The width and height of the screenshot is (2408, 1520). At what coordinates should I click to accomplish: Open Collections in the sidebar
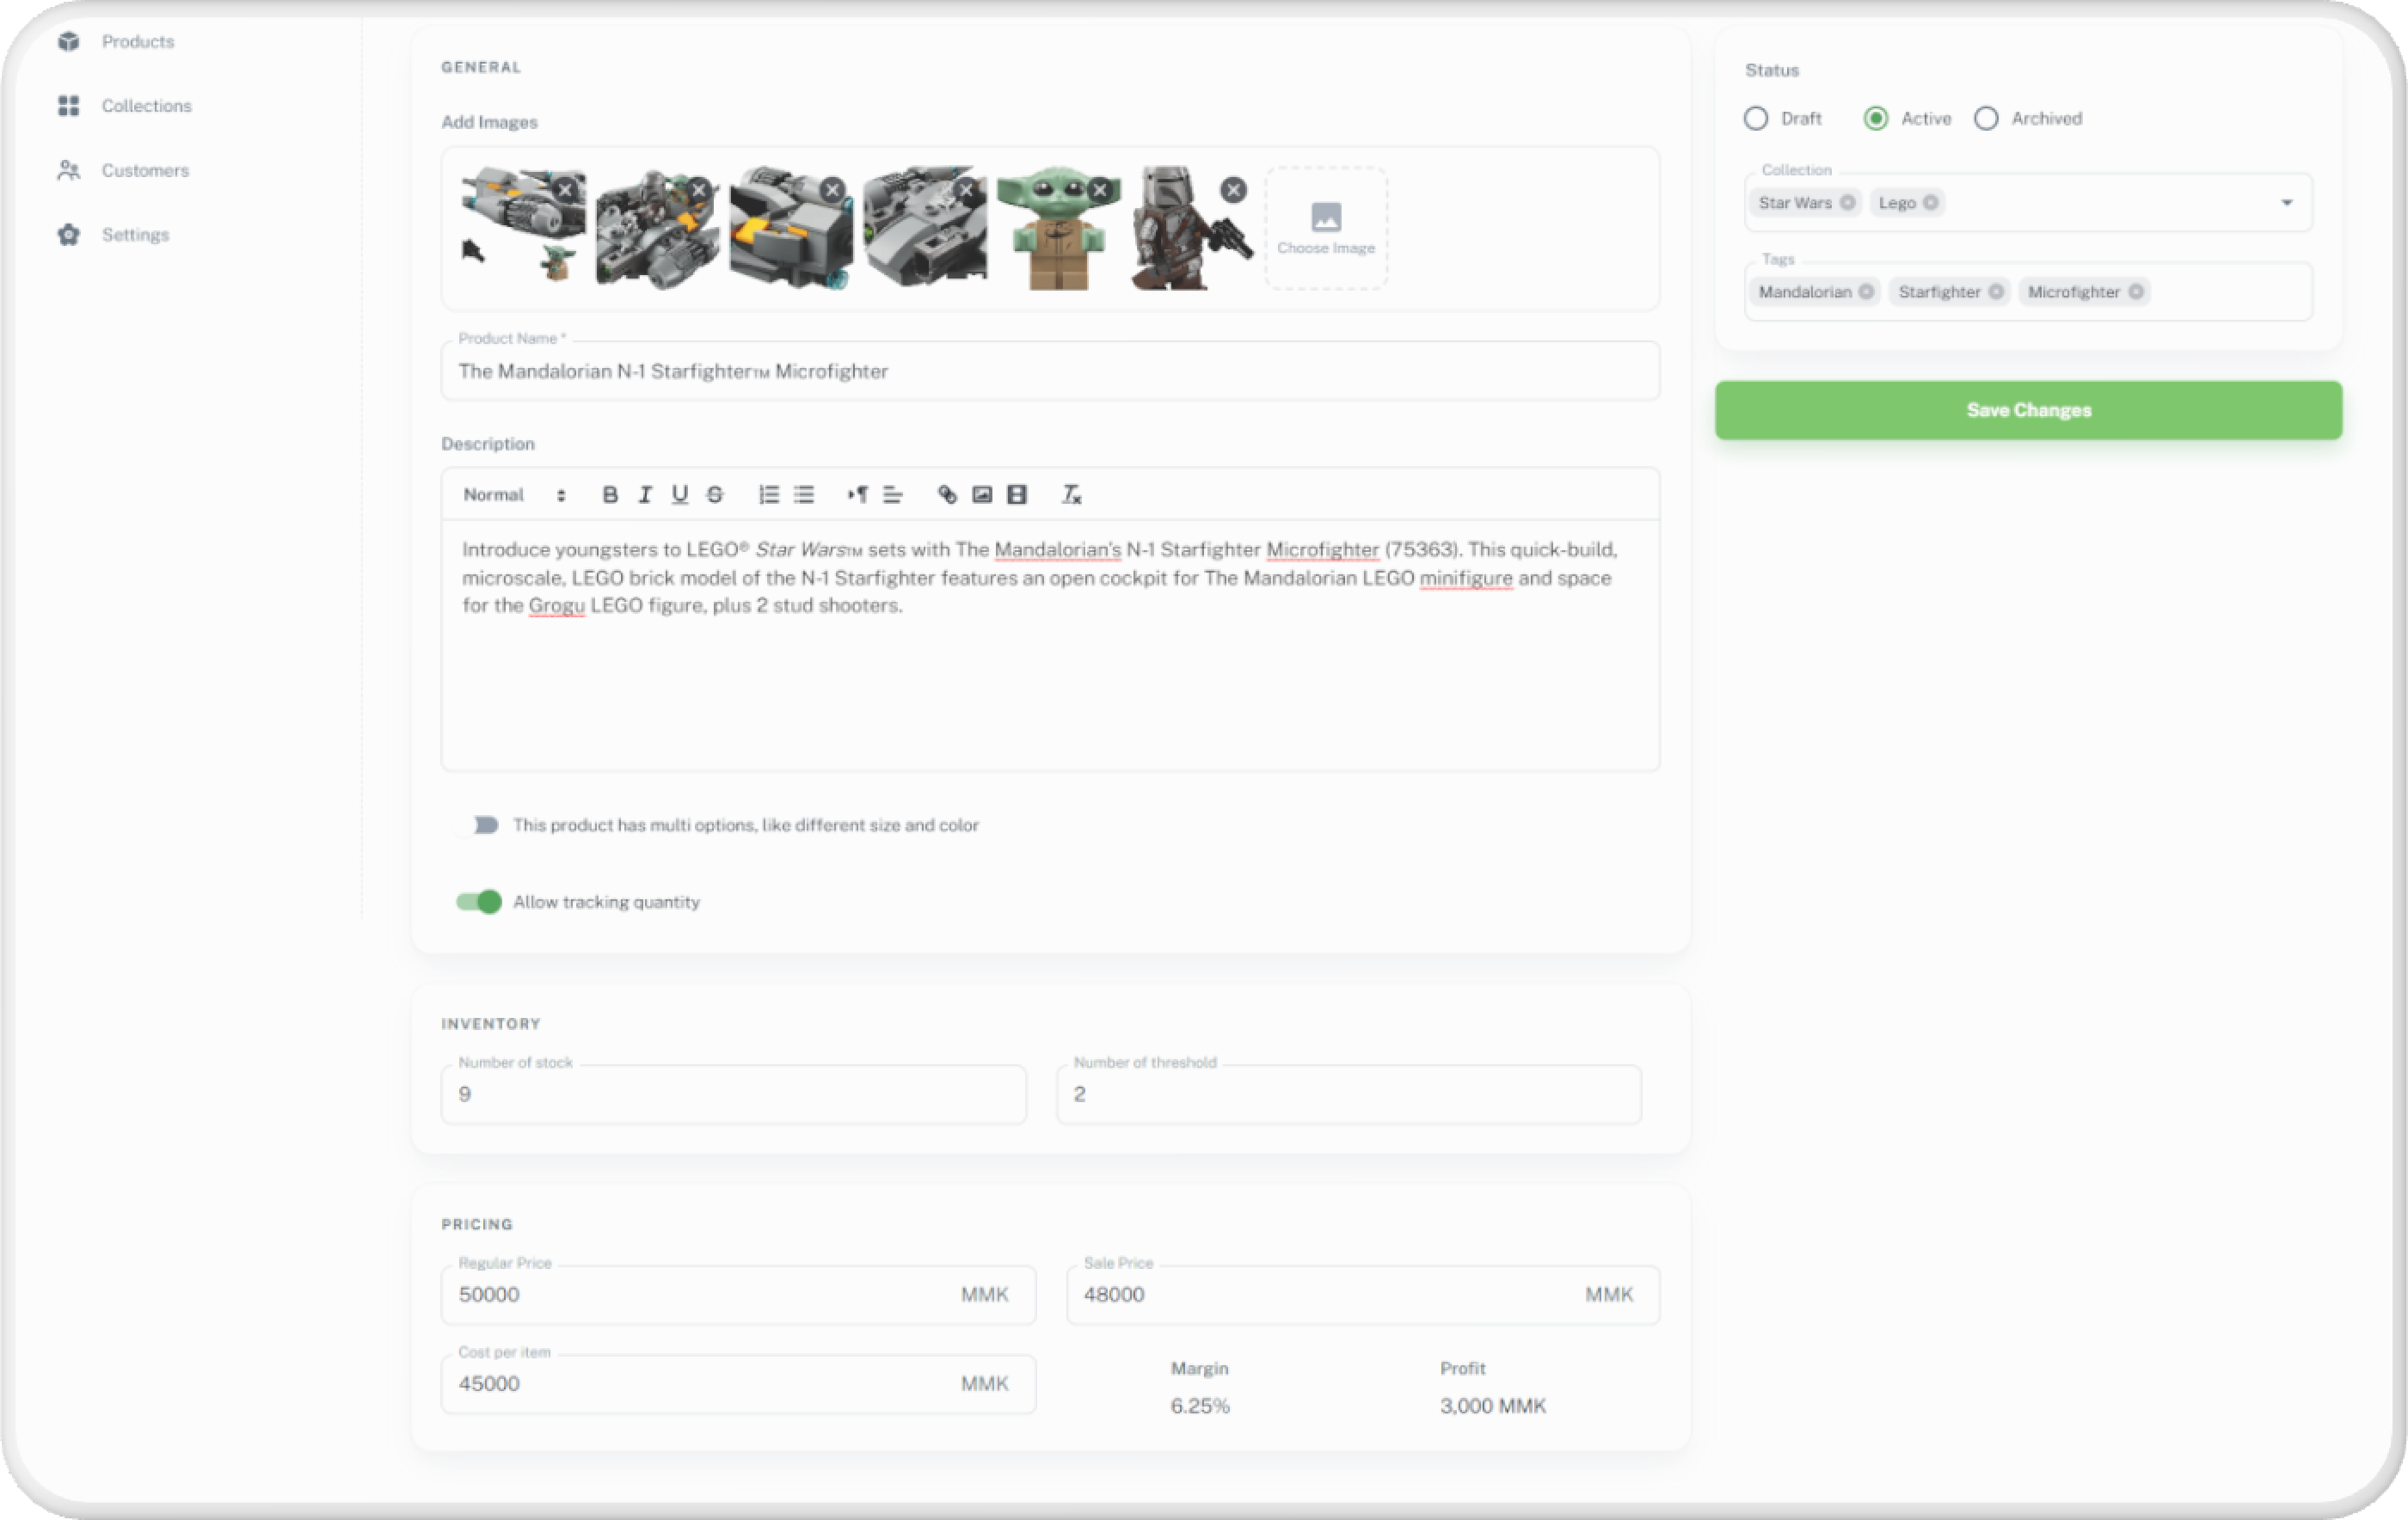(x=146, y=105)
